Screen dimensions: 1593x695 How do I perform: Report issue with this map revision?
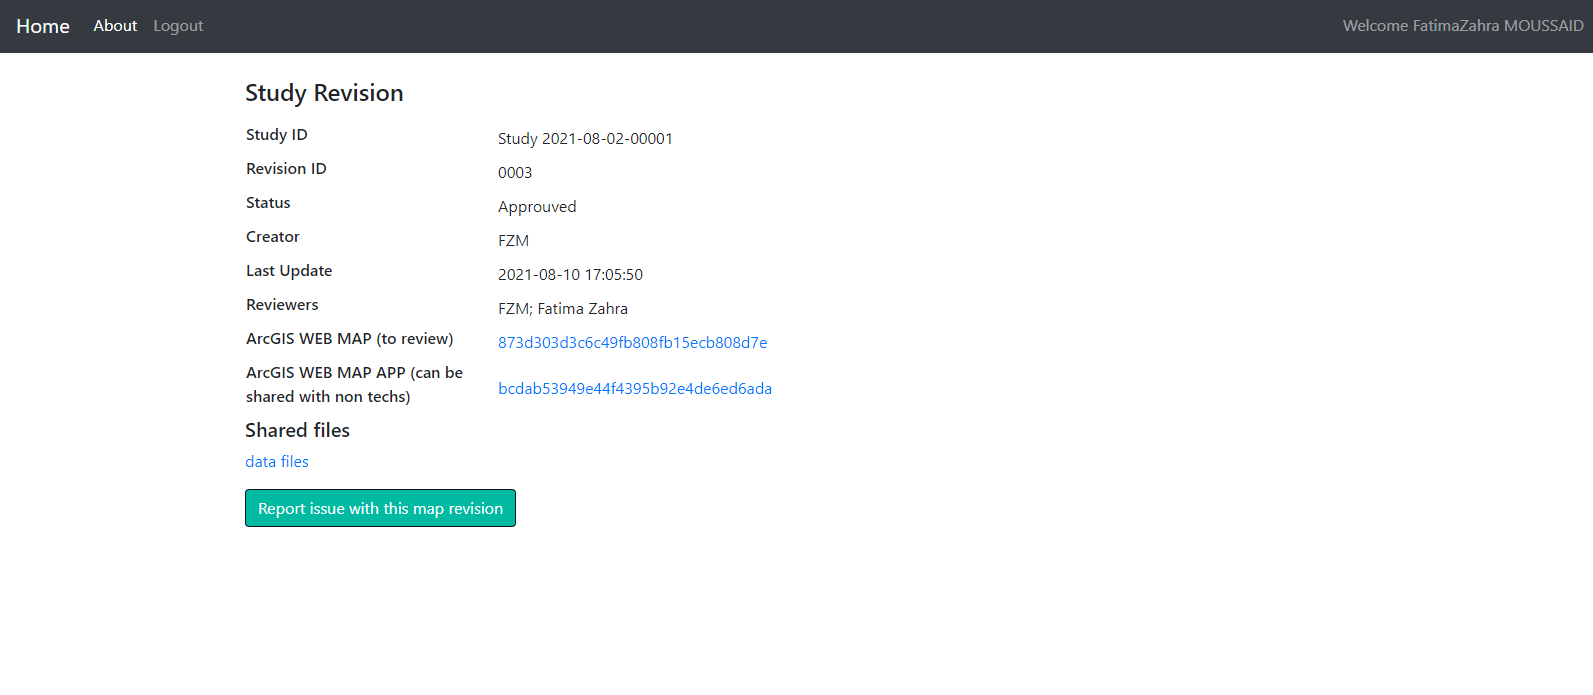pos(380,508)
